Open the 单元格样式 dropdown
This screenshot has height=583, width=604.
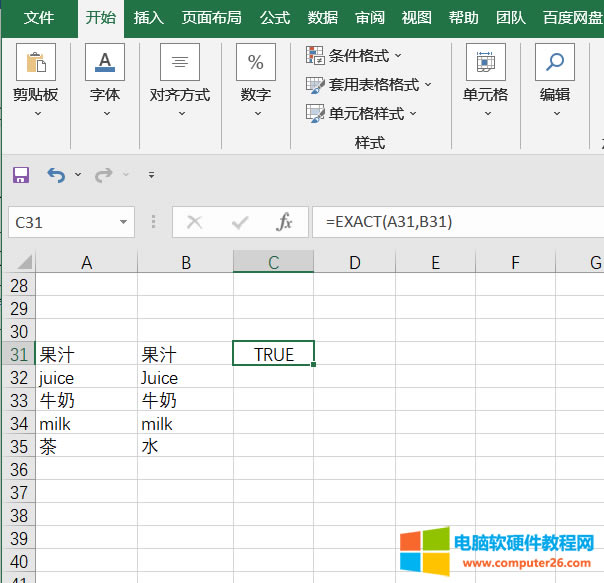[361, 113]
